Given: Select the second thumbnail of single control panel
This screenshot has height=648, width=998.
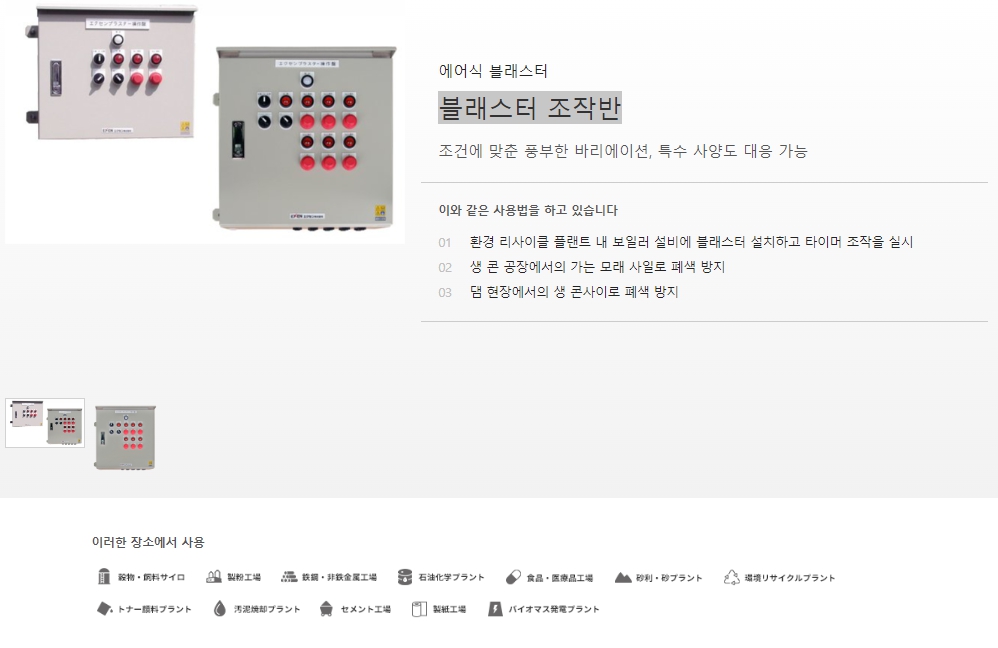Looking at the screenshot, I should pos(125,437).
